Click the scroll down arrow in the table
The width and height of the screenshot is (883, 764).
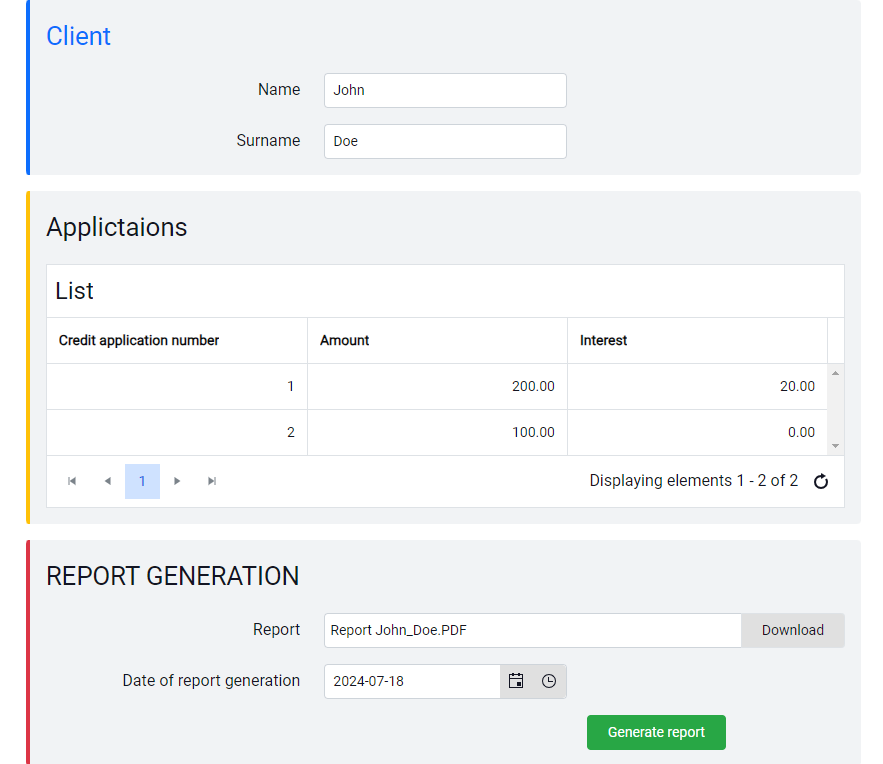836,446
